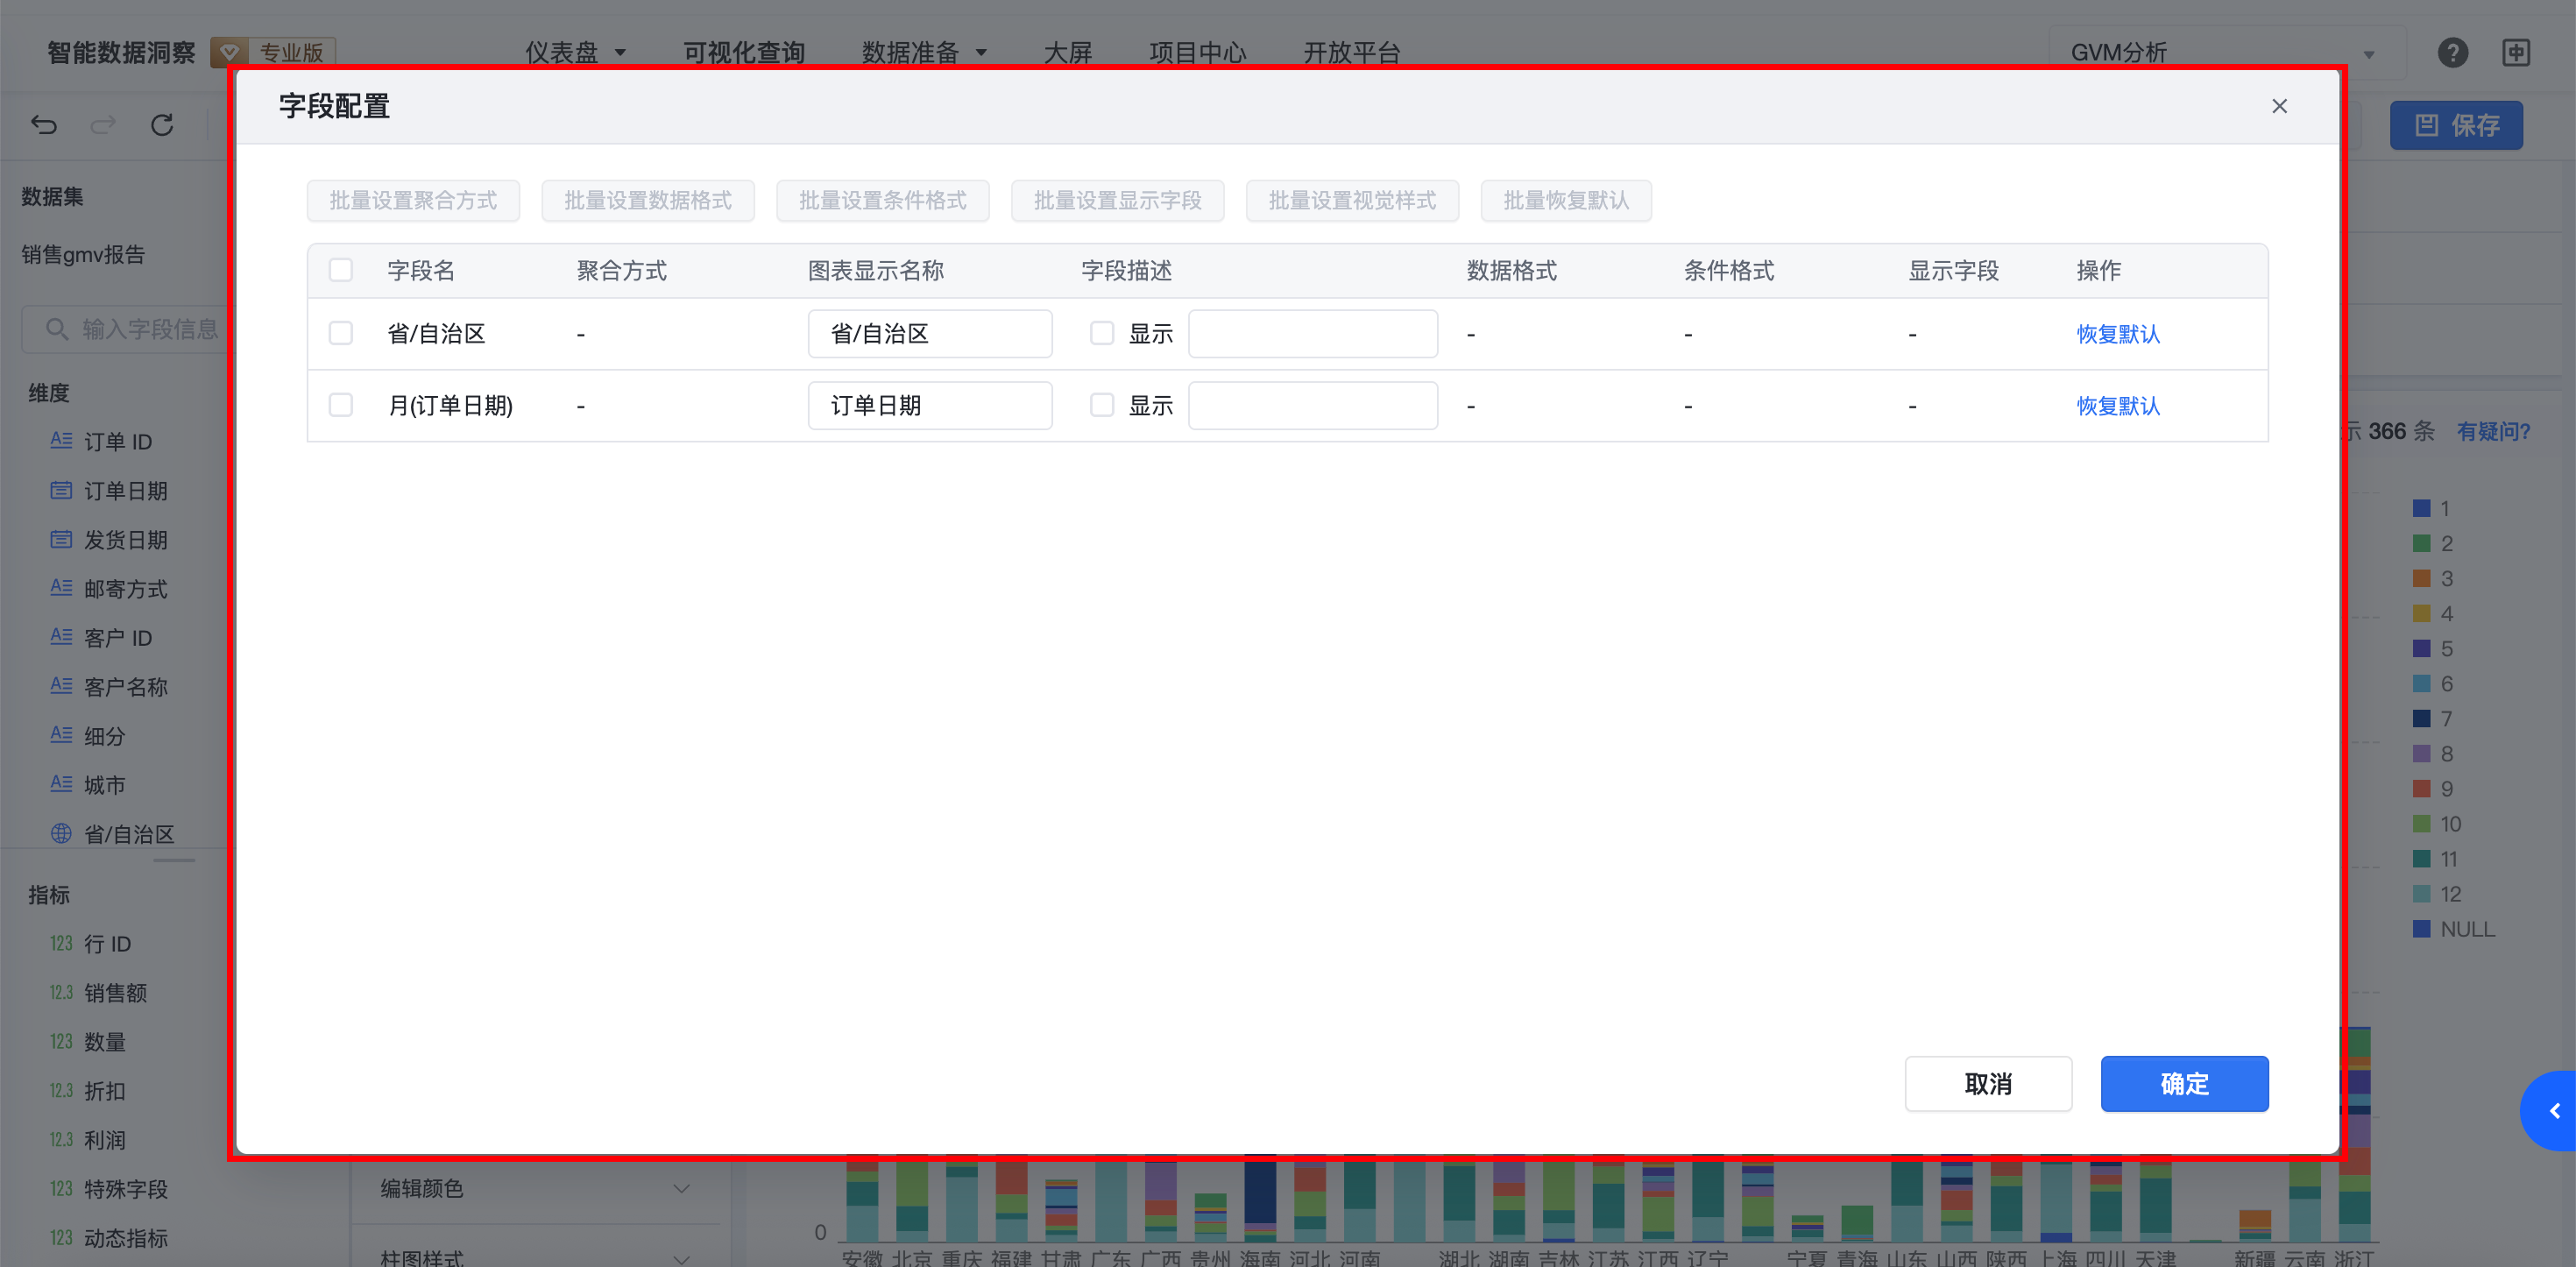Go to 项目中心 tab
Screen dimensions: 2576x1267
coord(1197,53)
